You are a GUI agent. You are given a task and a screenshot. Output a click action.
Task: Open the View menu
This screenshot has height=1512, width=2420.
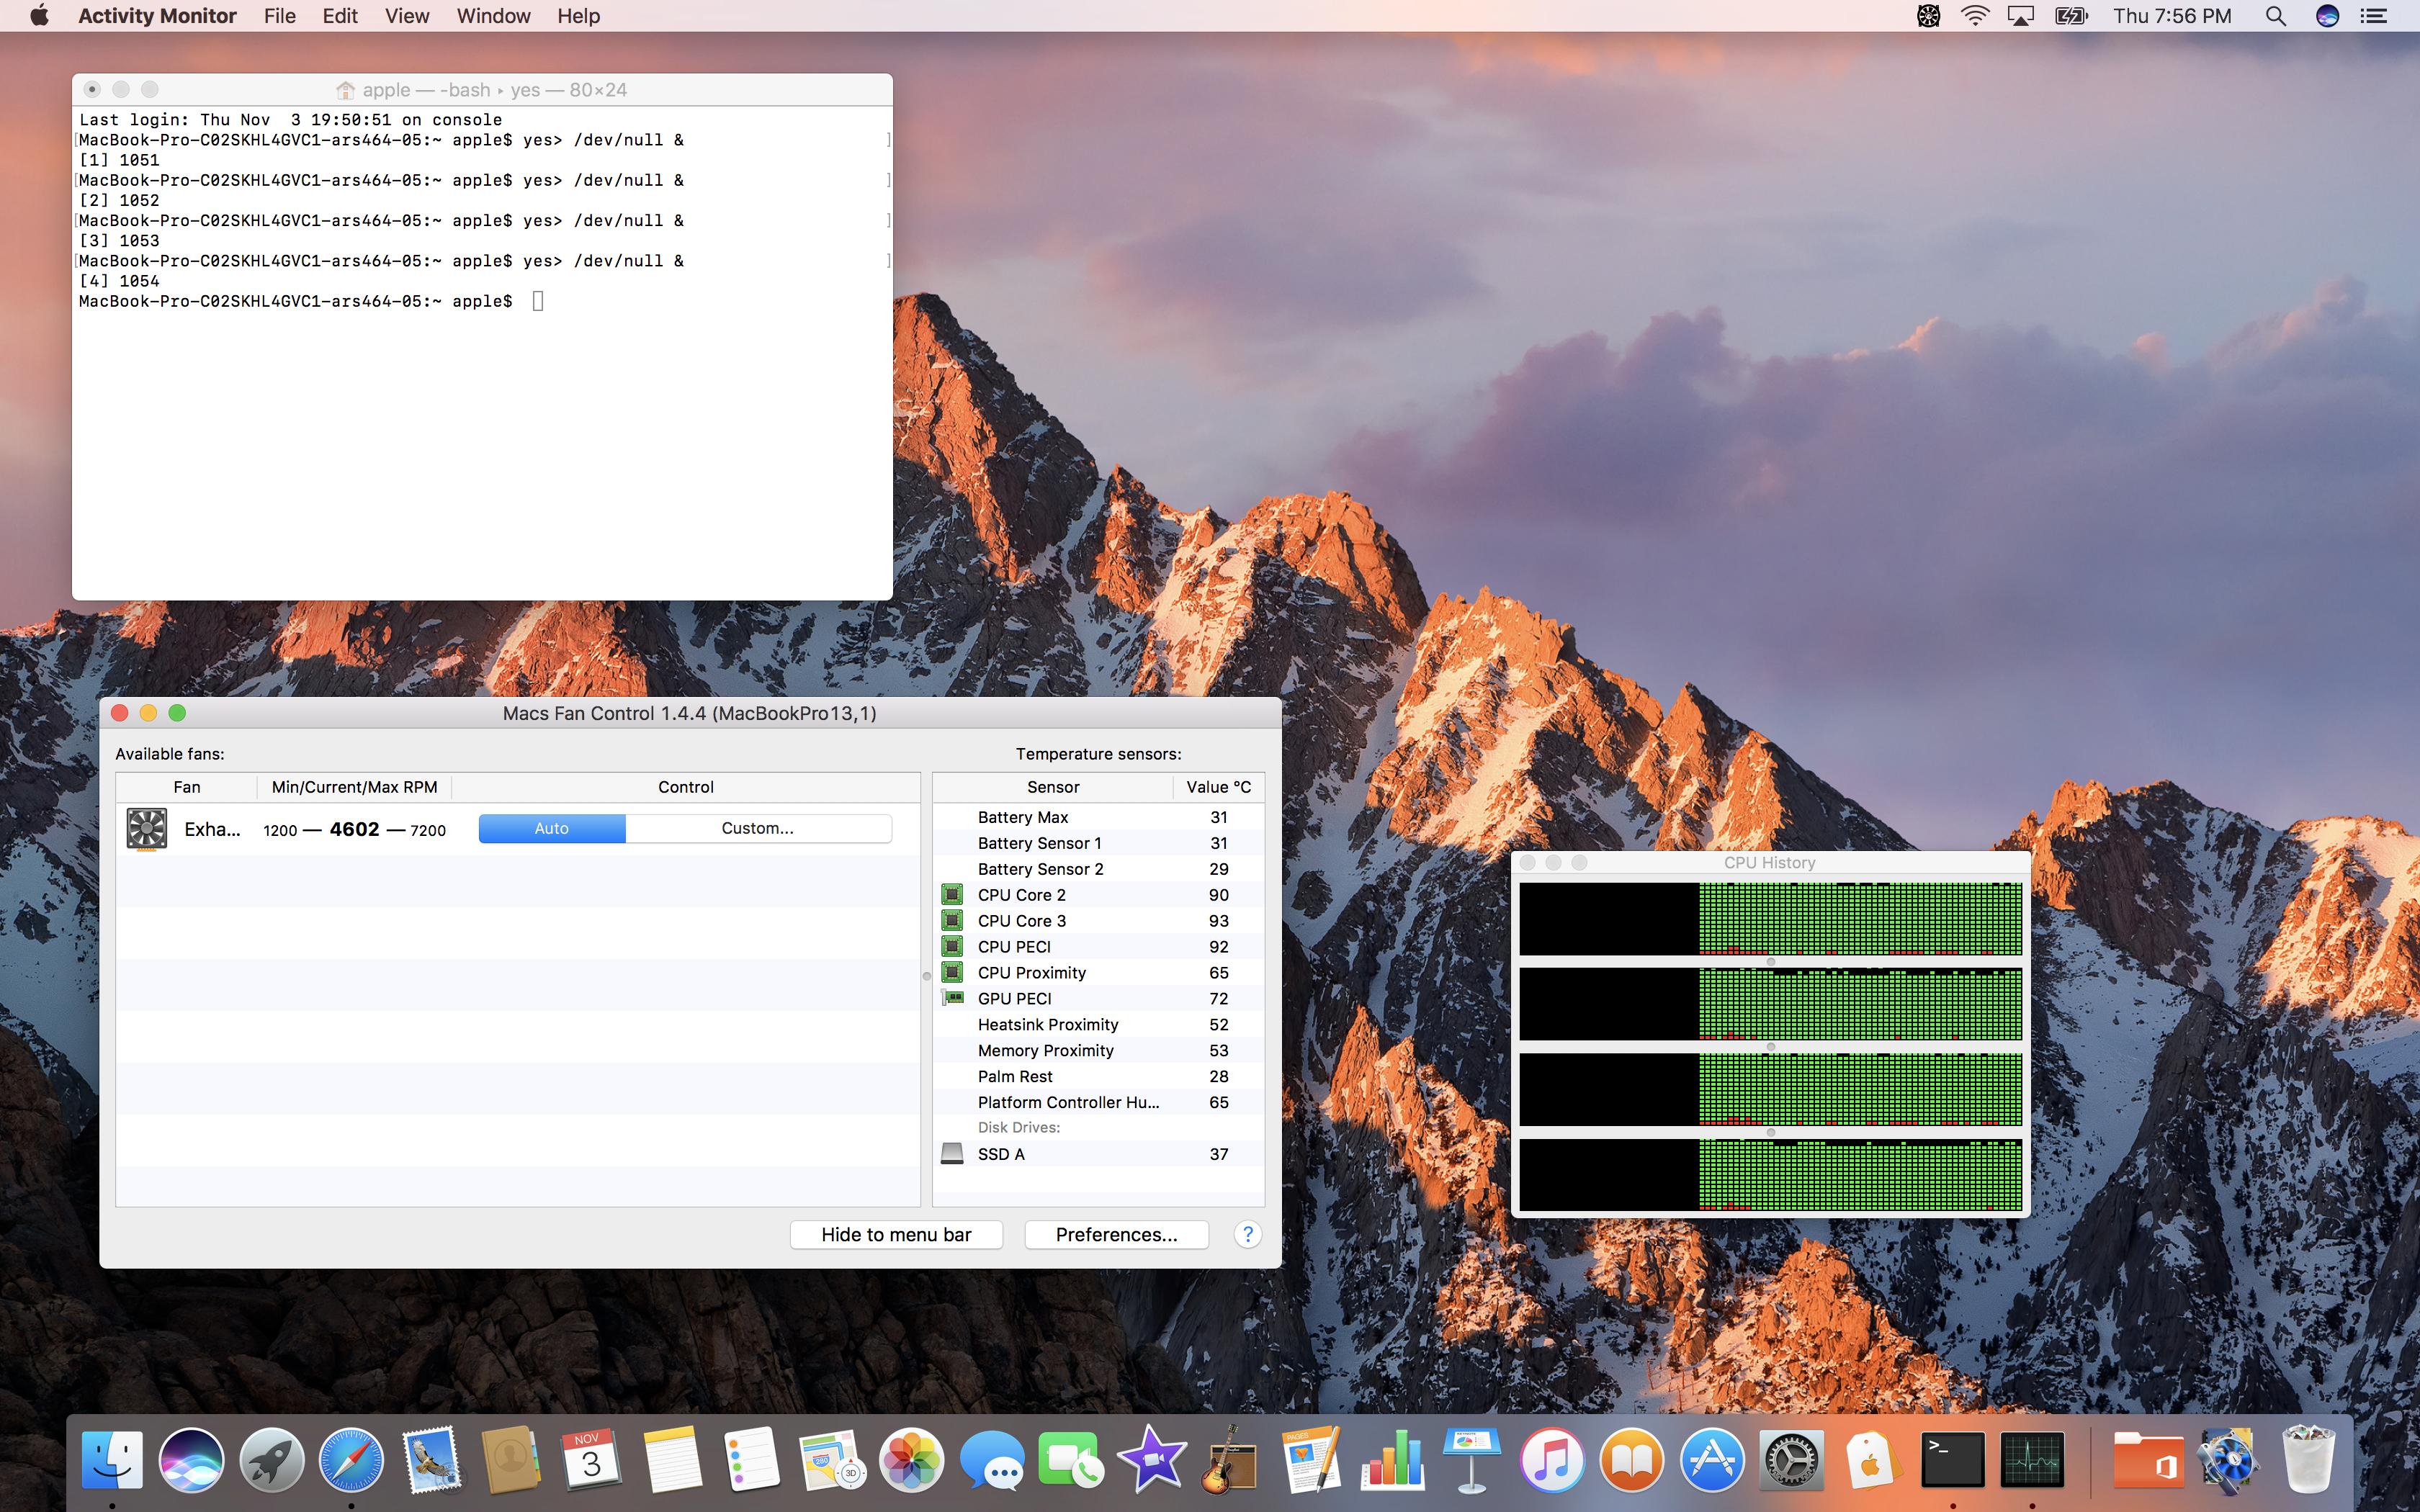407,16
